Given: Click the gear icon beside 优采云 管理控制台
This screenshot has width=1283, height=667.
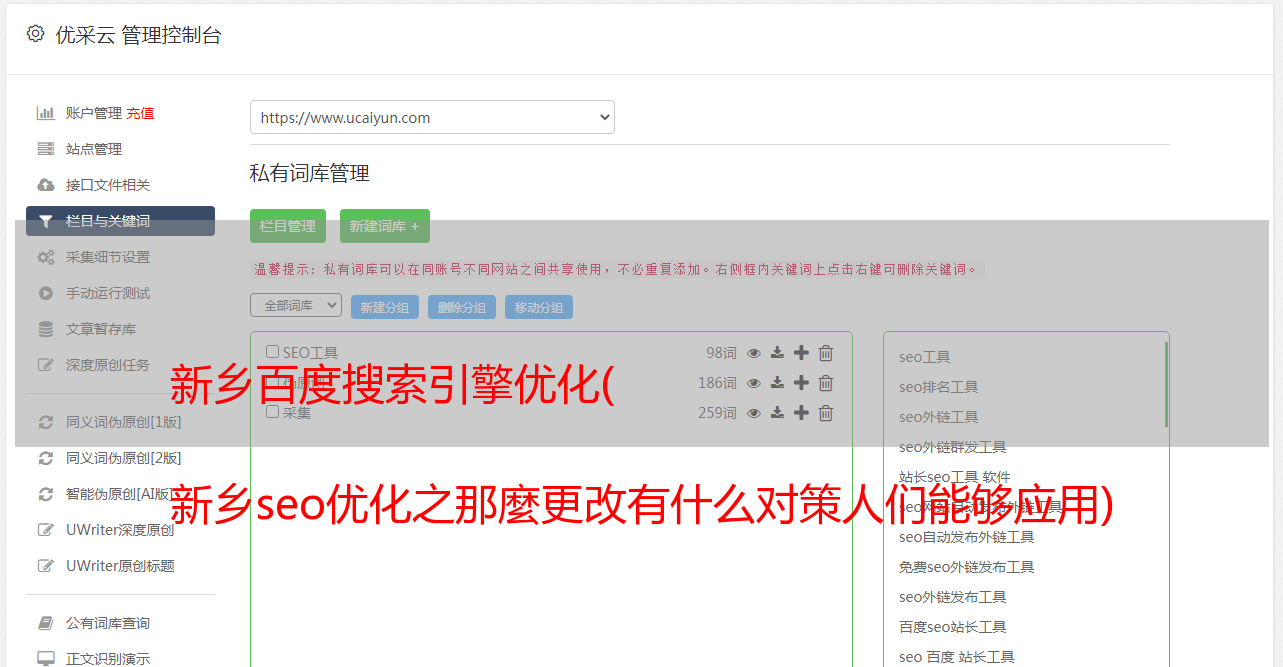Looking at the screenshot, I should (36, 34).
